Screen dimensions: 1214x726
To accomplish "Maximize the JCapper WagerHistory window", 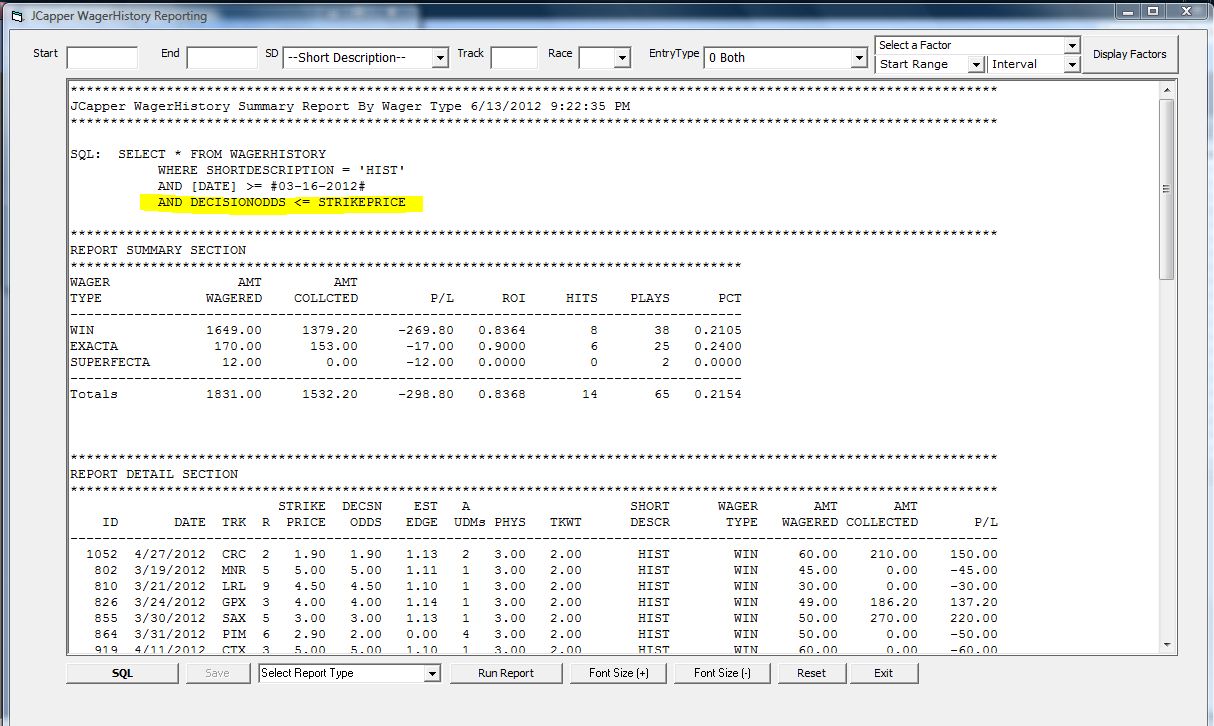I will click(x=1154, y=12).
